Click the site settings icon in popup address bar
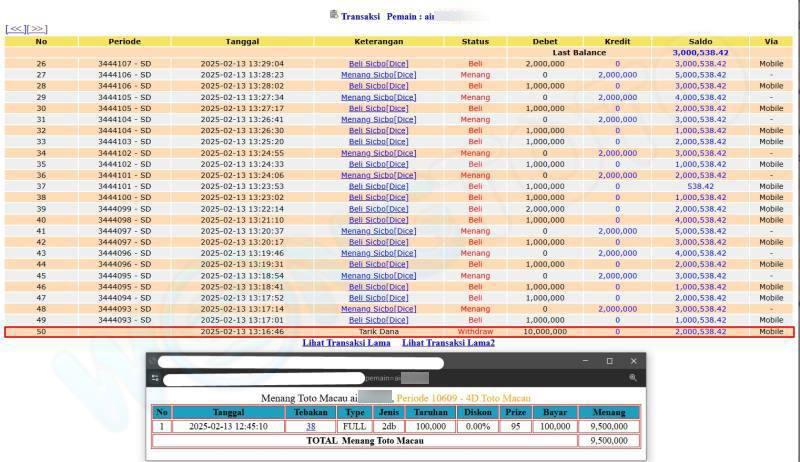The image size is (800, 462). 155,378
